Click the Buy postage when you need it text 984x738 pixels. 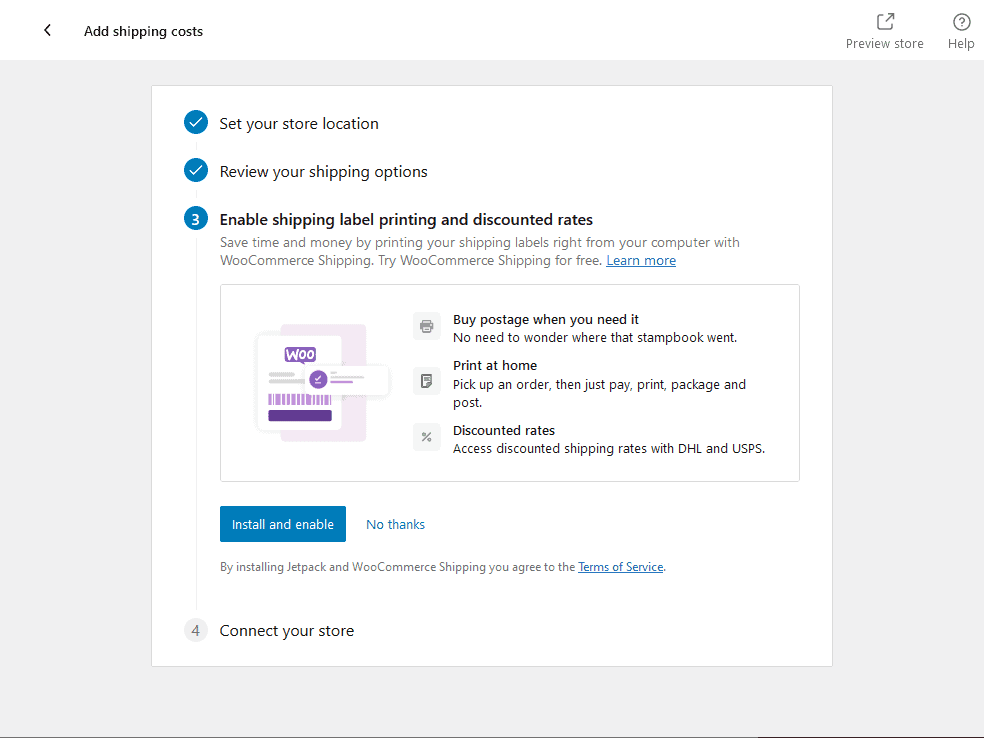point(546,319)
